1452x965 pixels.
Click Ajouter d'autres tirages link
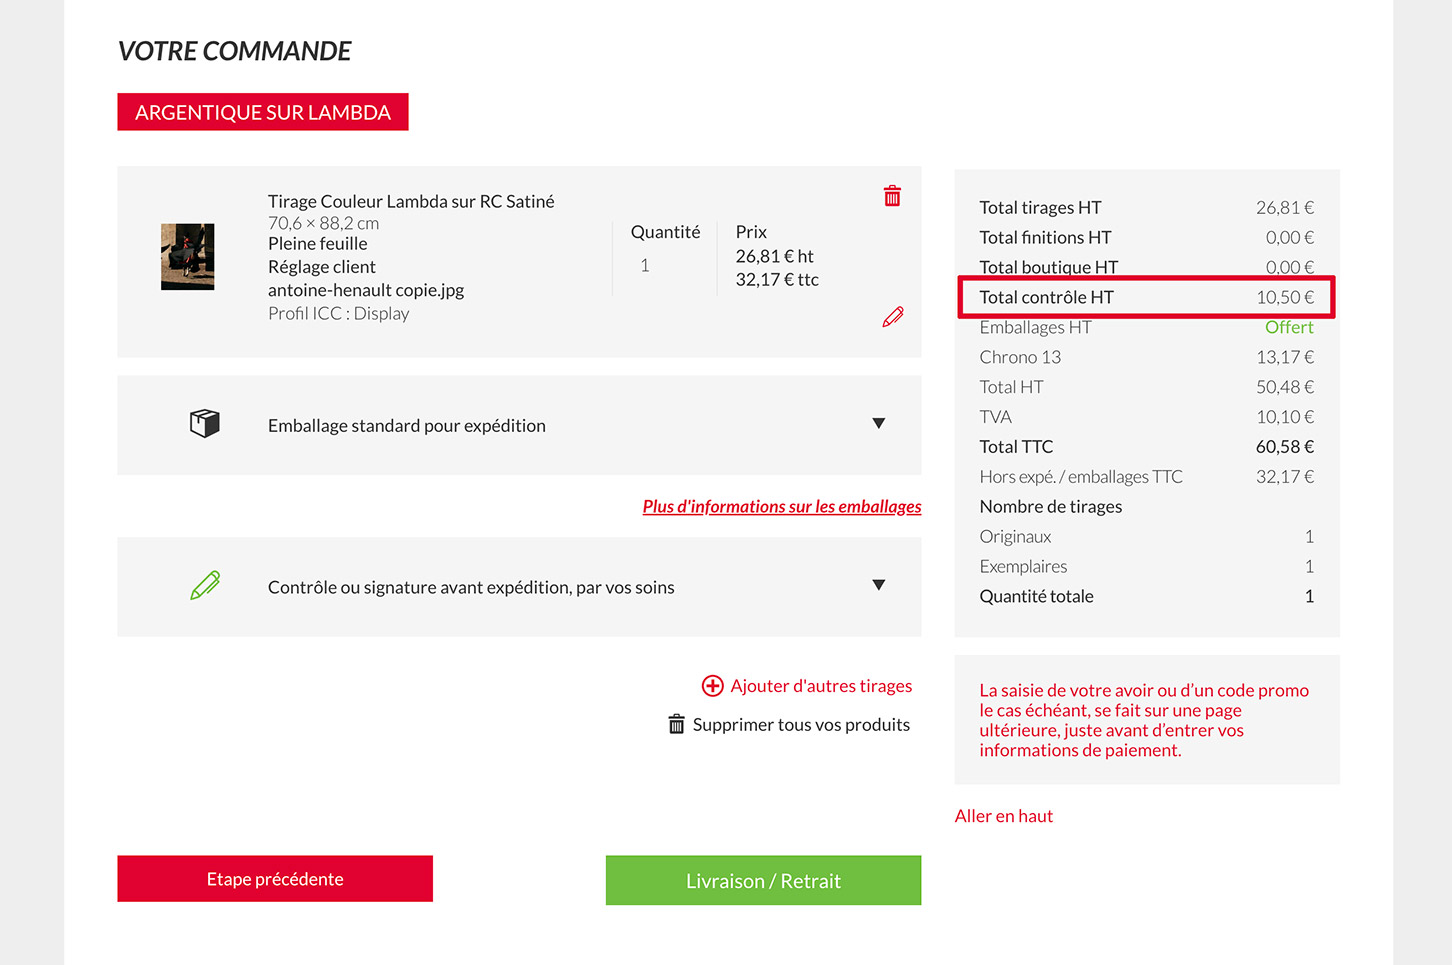(821, 686)
